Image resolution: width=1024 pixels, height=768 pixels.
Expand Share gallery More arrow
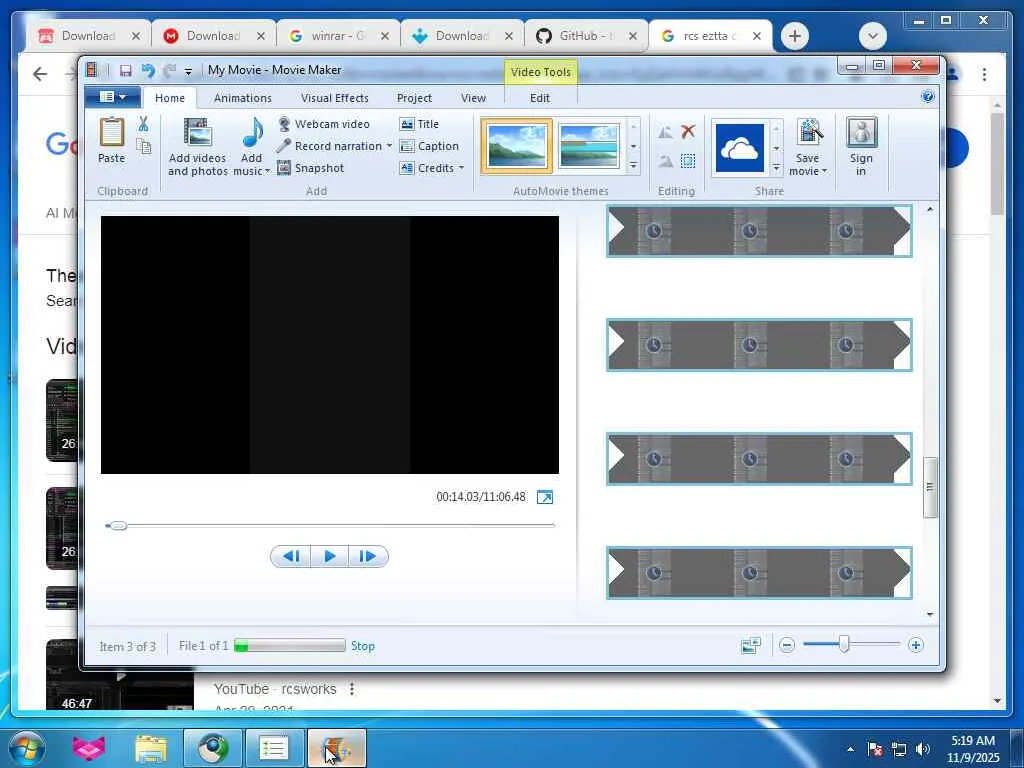pos(776,168)
